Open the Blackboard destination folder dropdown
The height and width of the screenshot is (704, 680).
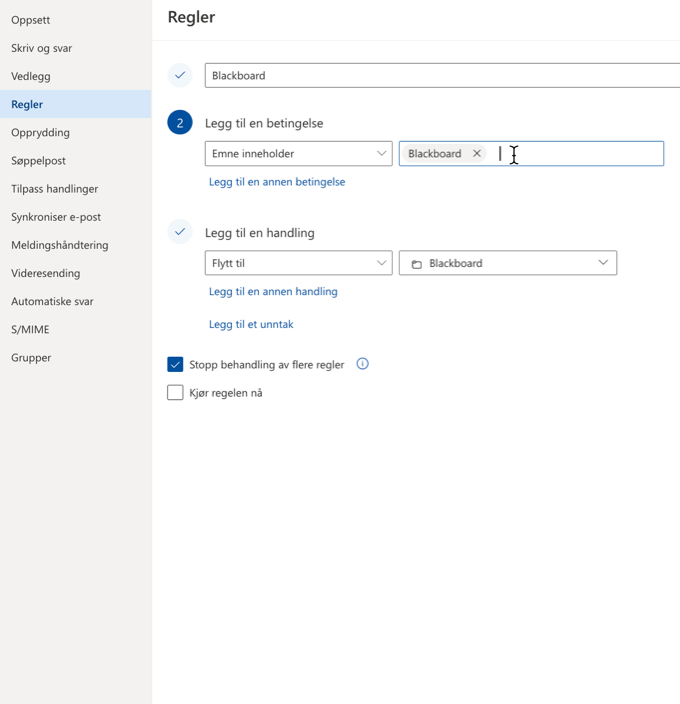[507, 263]
